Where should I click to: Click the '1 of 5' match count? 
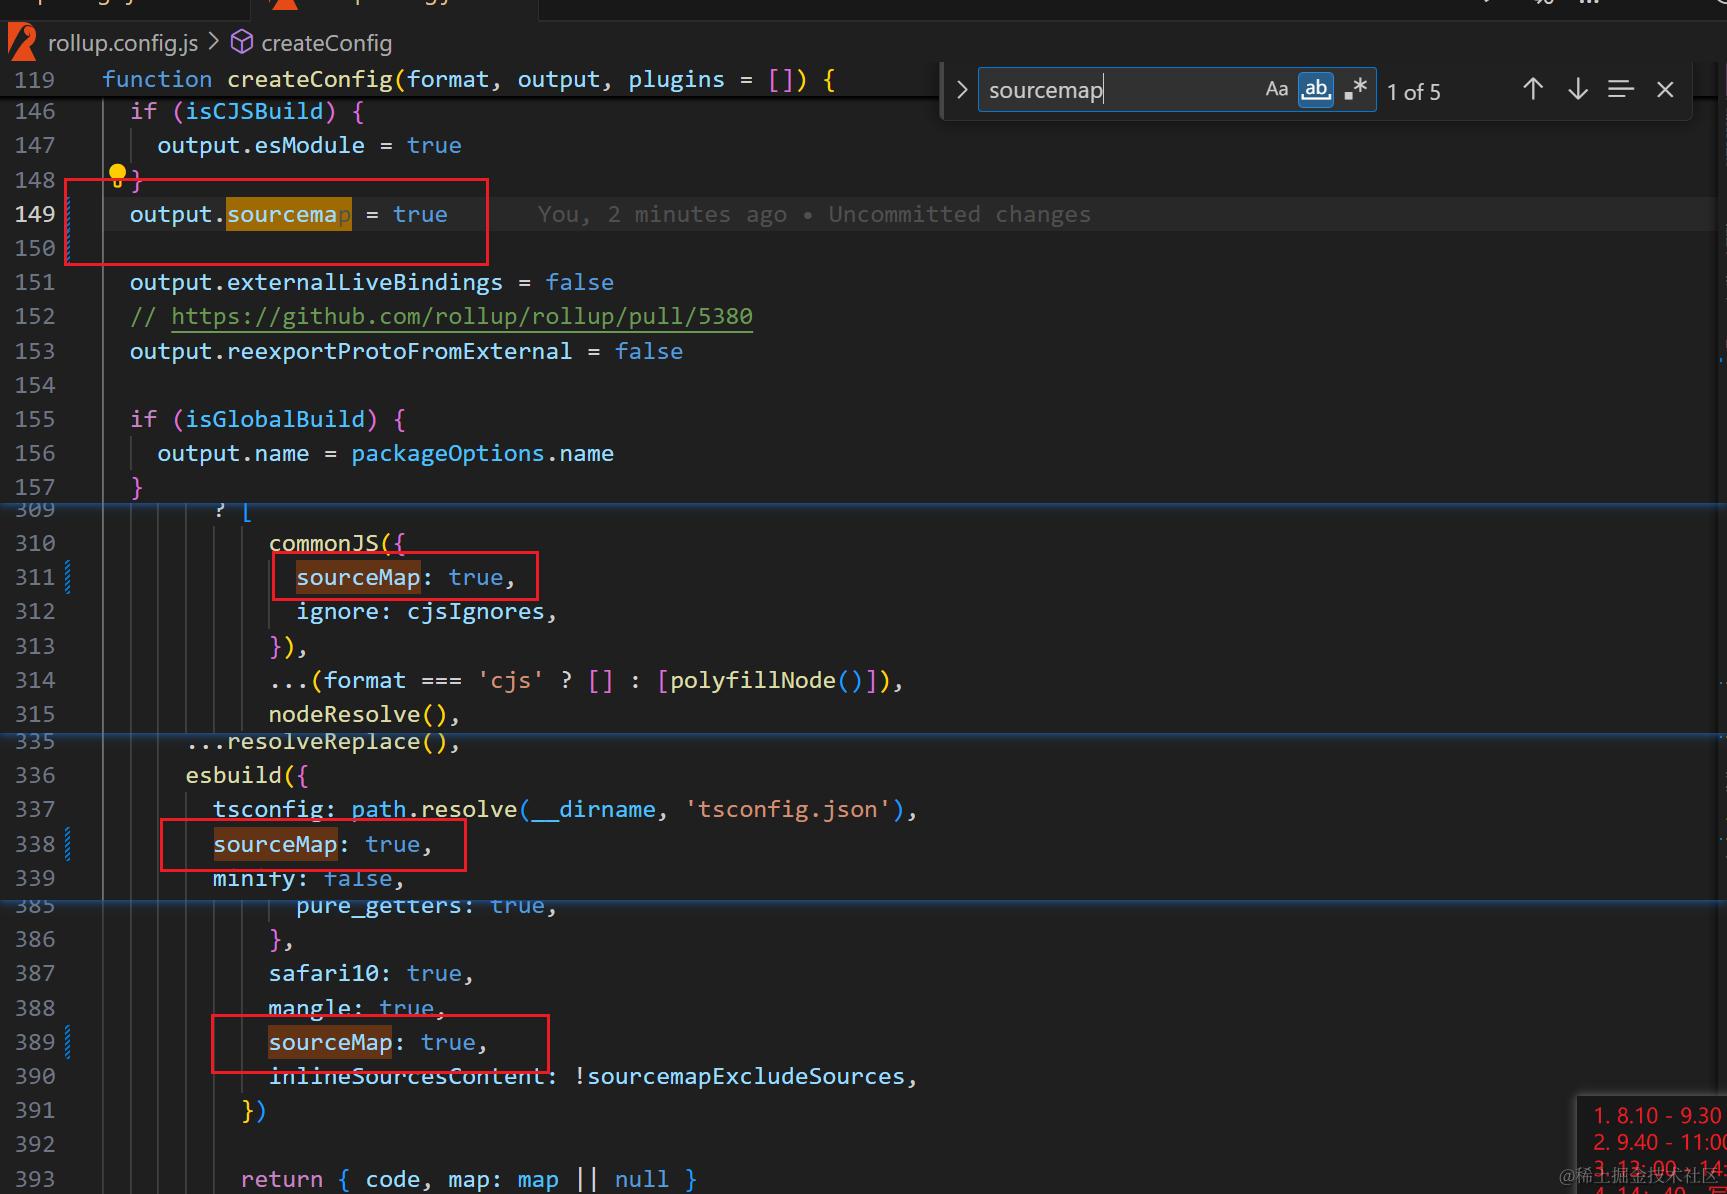click(1414, 92)
